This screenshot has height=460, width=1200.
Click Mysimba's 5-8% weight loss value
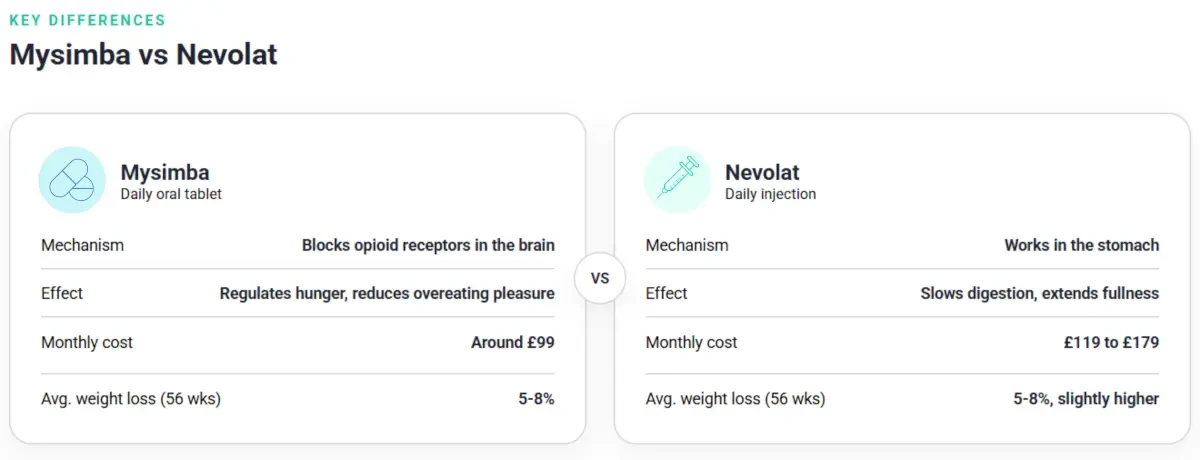536,399
